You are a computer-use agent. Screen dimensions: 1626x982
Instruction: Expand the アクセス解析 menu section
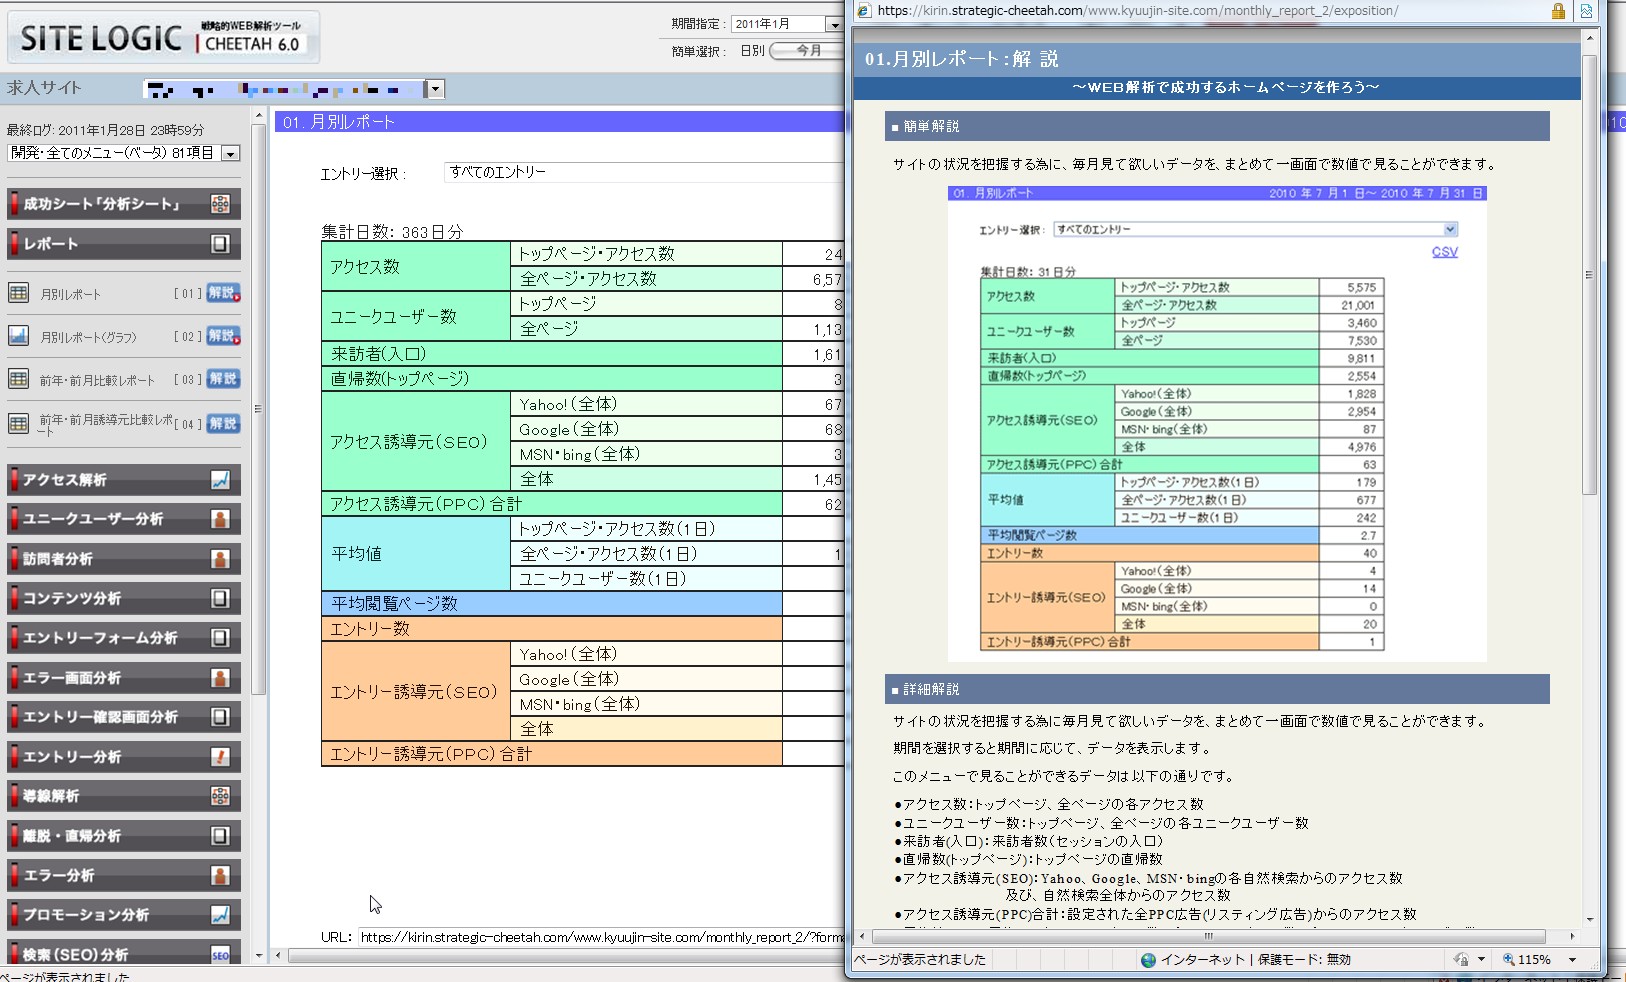[123, 480]
